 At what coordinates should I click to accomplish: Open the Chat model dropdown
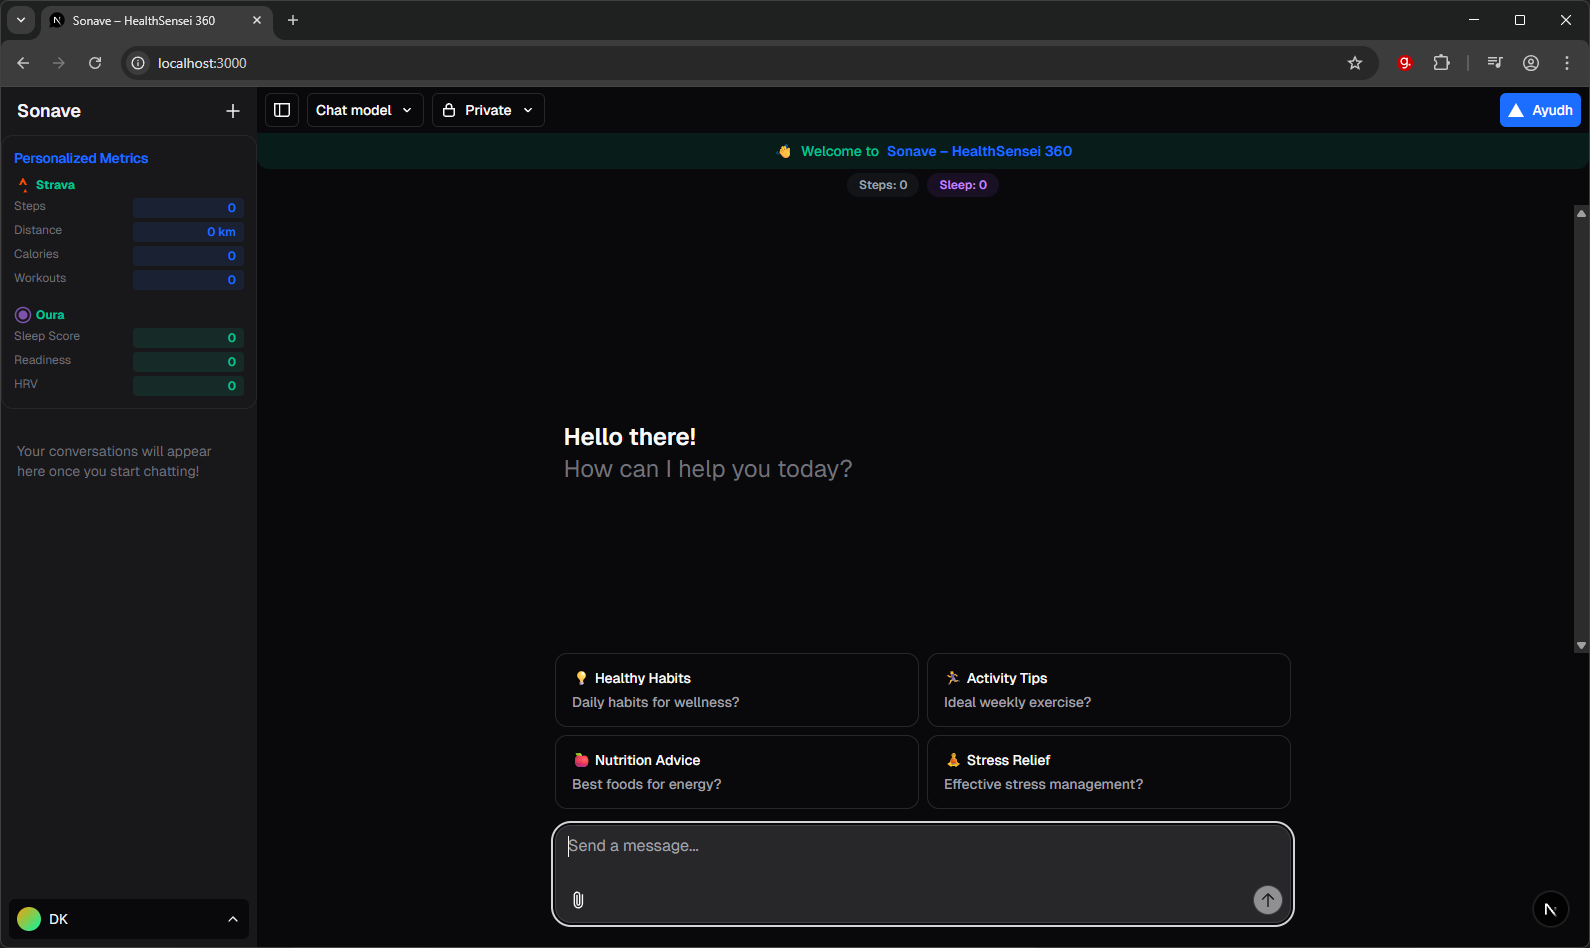pyautogui.click(x=365, y=110)
